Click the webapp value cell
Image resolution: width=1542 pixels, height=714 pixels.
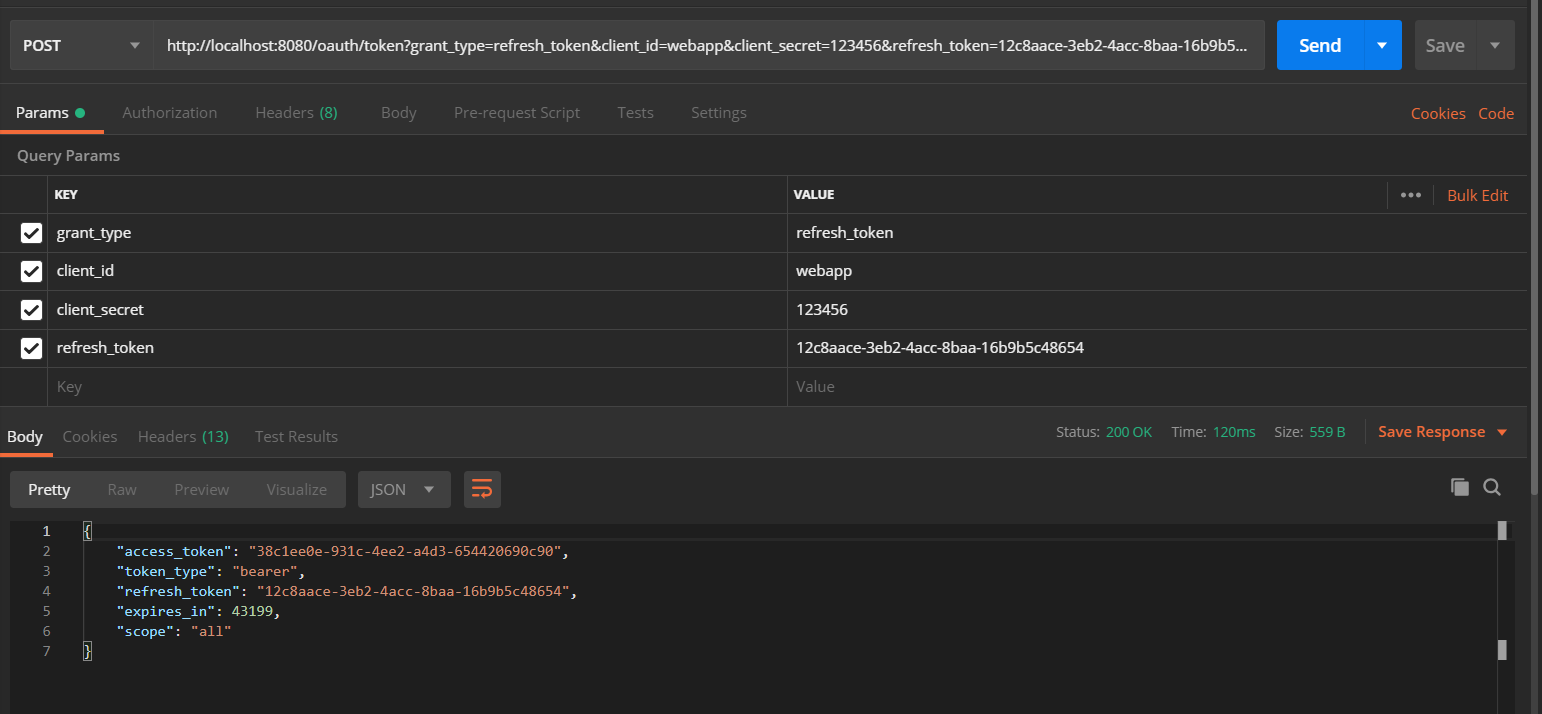pyautogui.click(x=1157, y=271)
